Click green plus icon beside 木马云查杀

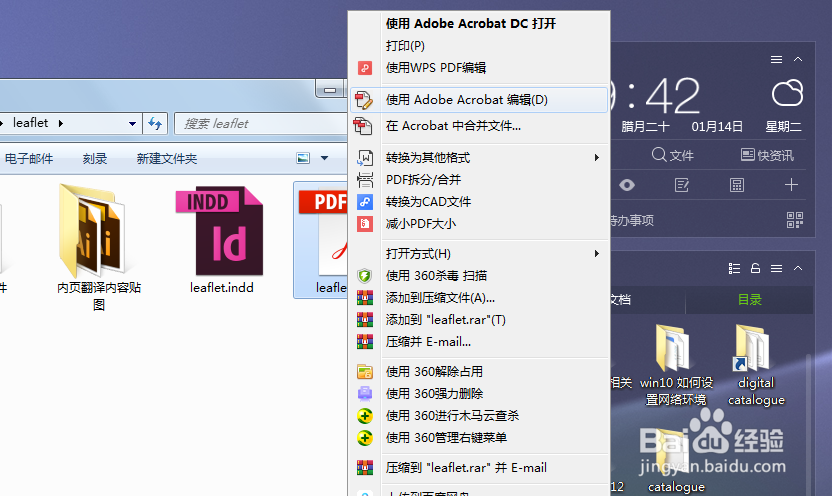364,416
